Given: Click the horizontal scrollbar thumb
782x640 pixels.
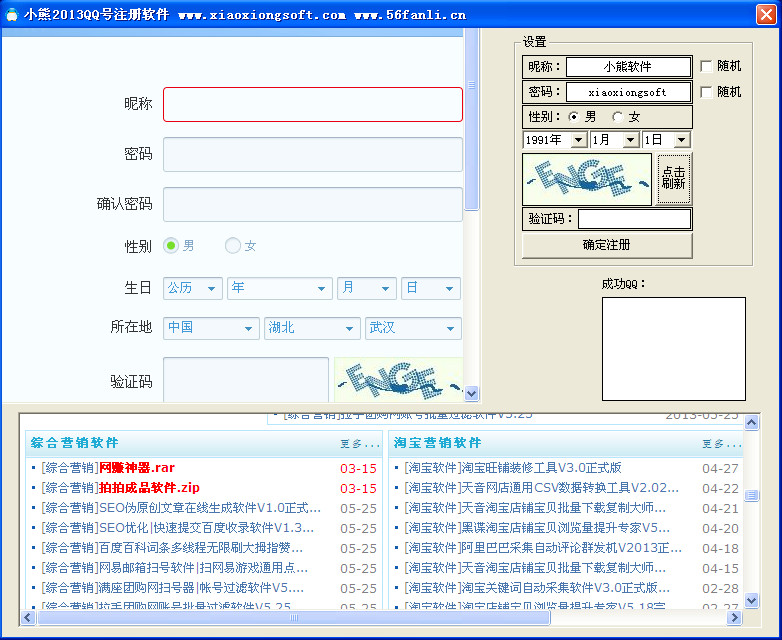Looking at the screenshot, I should pos(294,618).
